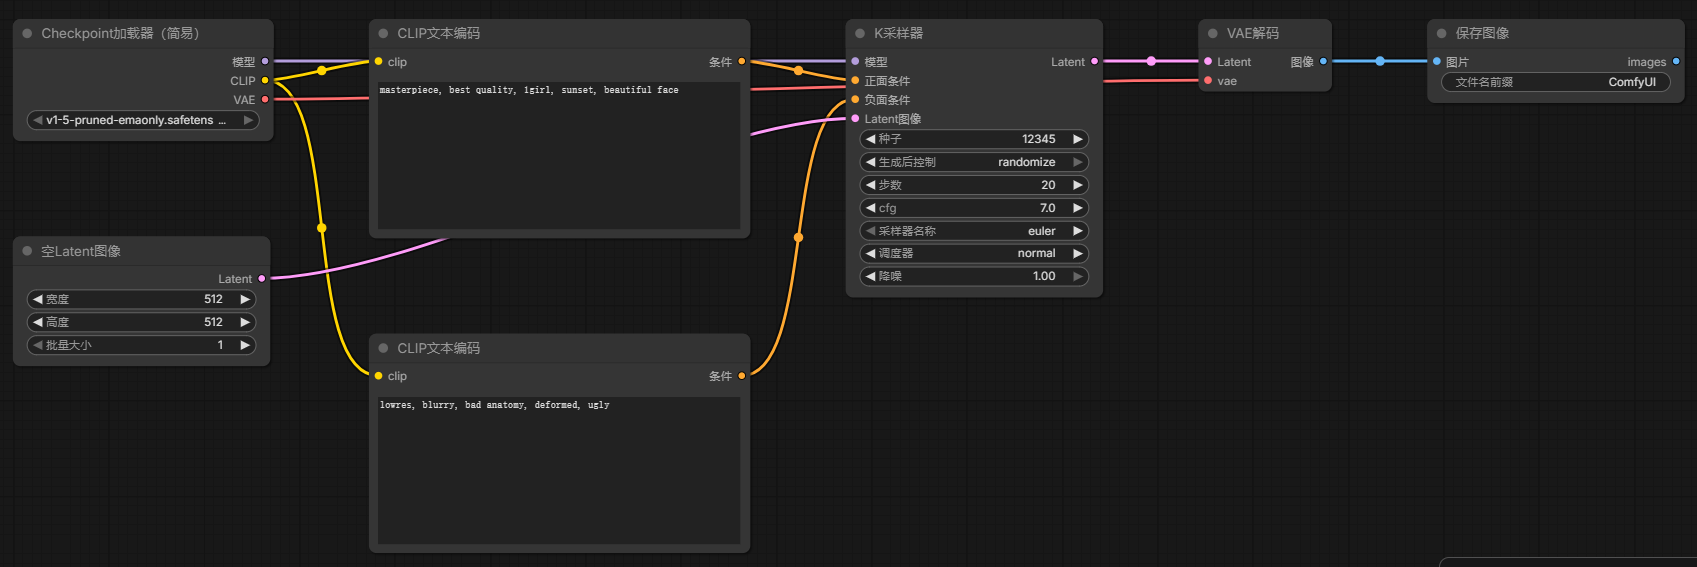
Task: Click the 步数 value 20
Action: pyautogui.click(x=1048, y=185)
